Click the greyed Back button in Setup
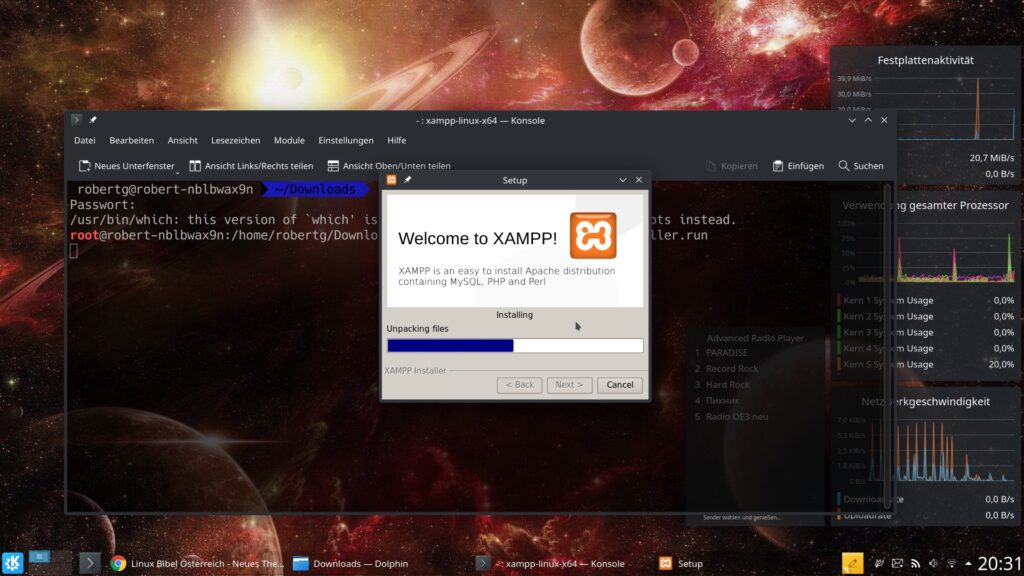This screenshot has height=576, width=1024. [519, 385]
